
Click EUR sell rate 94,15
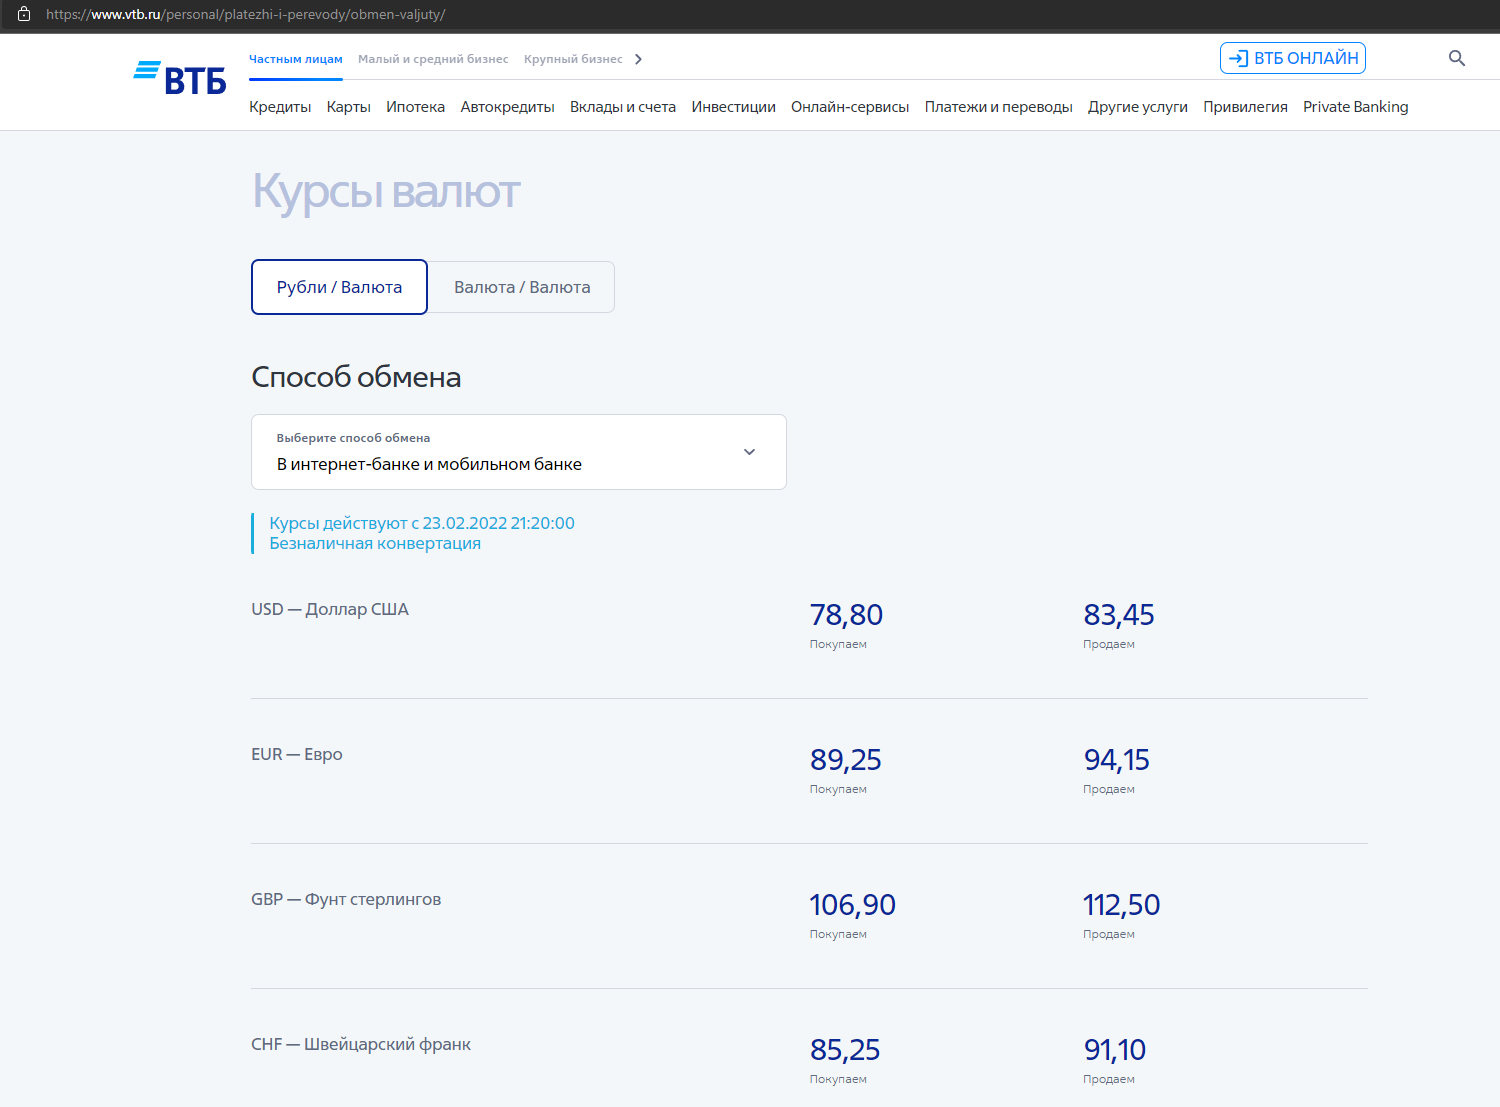click(x=1116, y=759)
